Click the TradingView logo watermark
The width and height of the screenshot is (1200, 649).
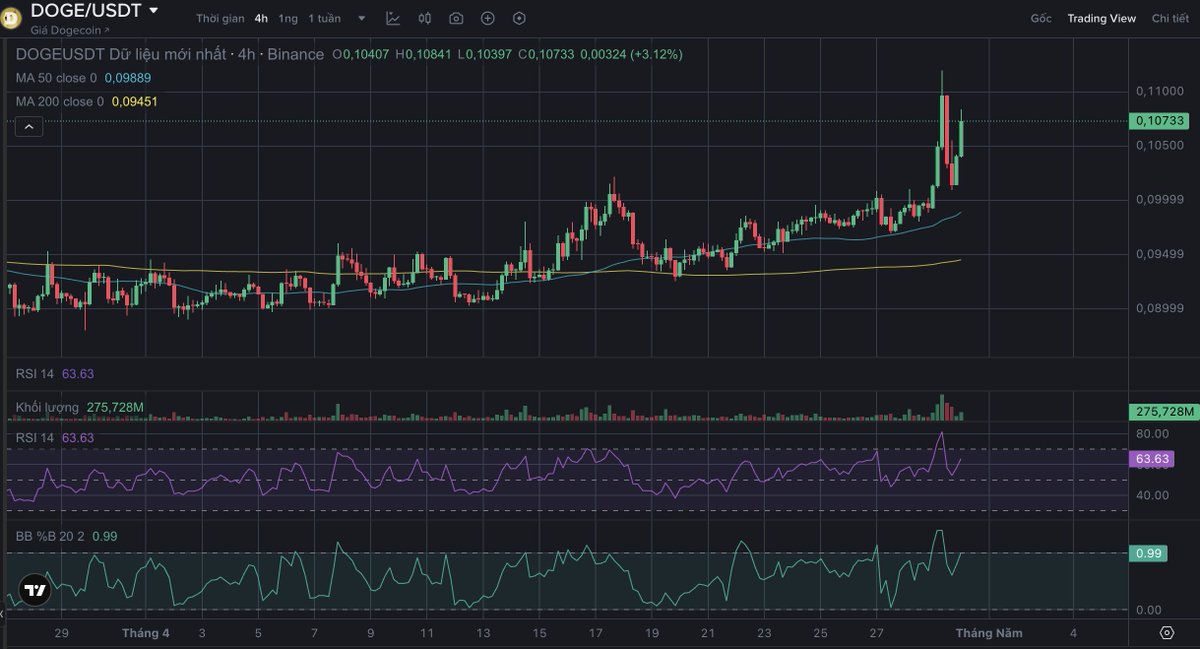click(x=34, y=591)
